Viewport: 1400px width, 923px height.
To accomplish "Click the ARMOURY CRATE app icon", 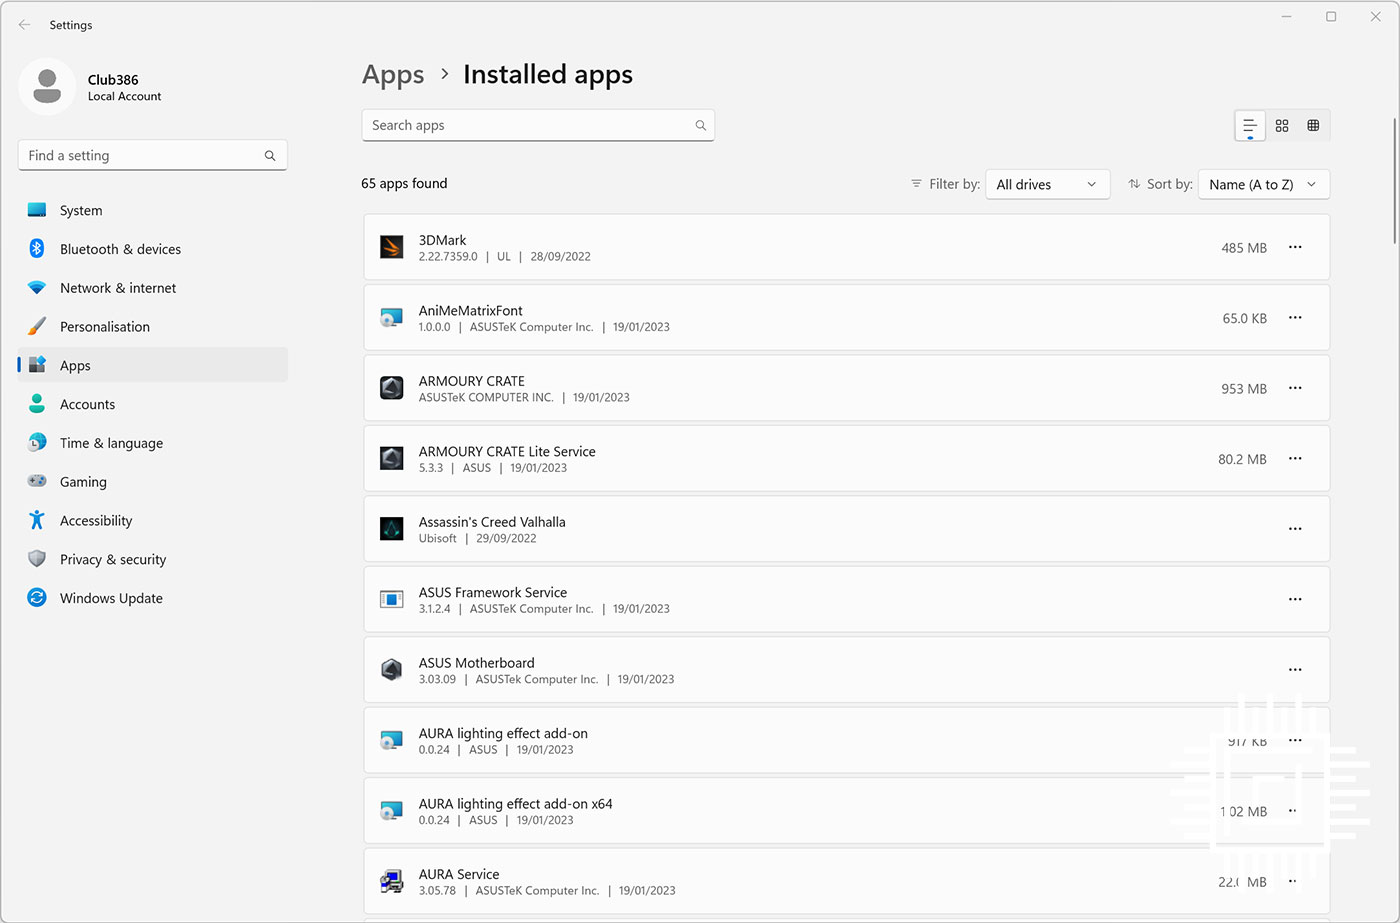I will point(391,388).
